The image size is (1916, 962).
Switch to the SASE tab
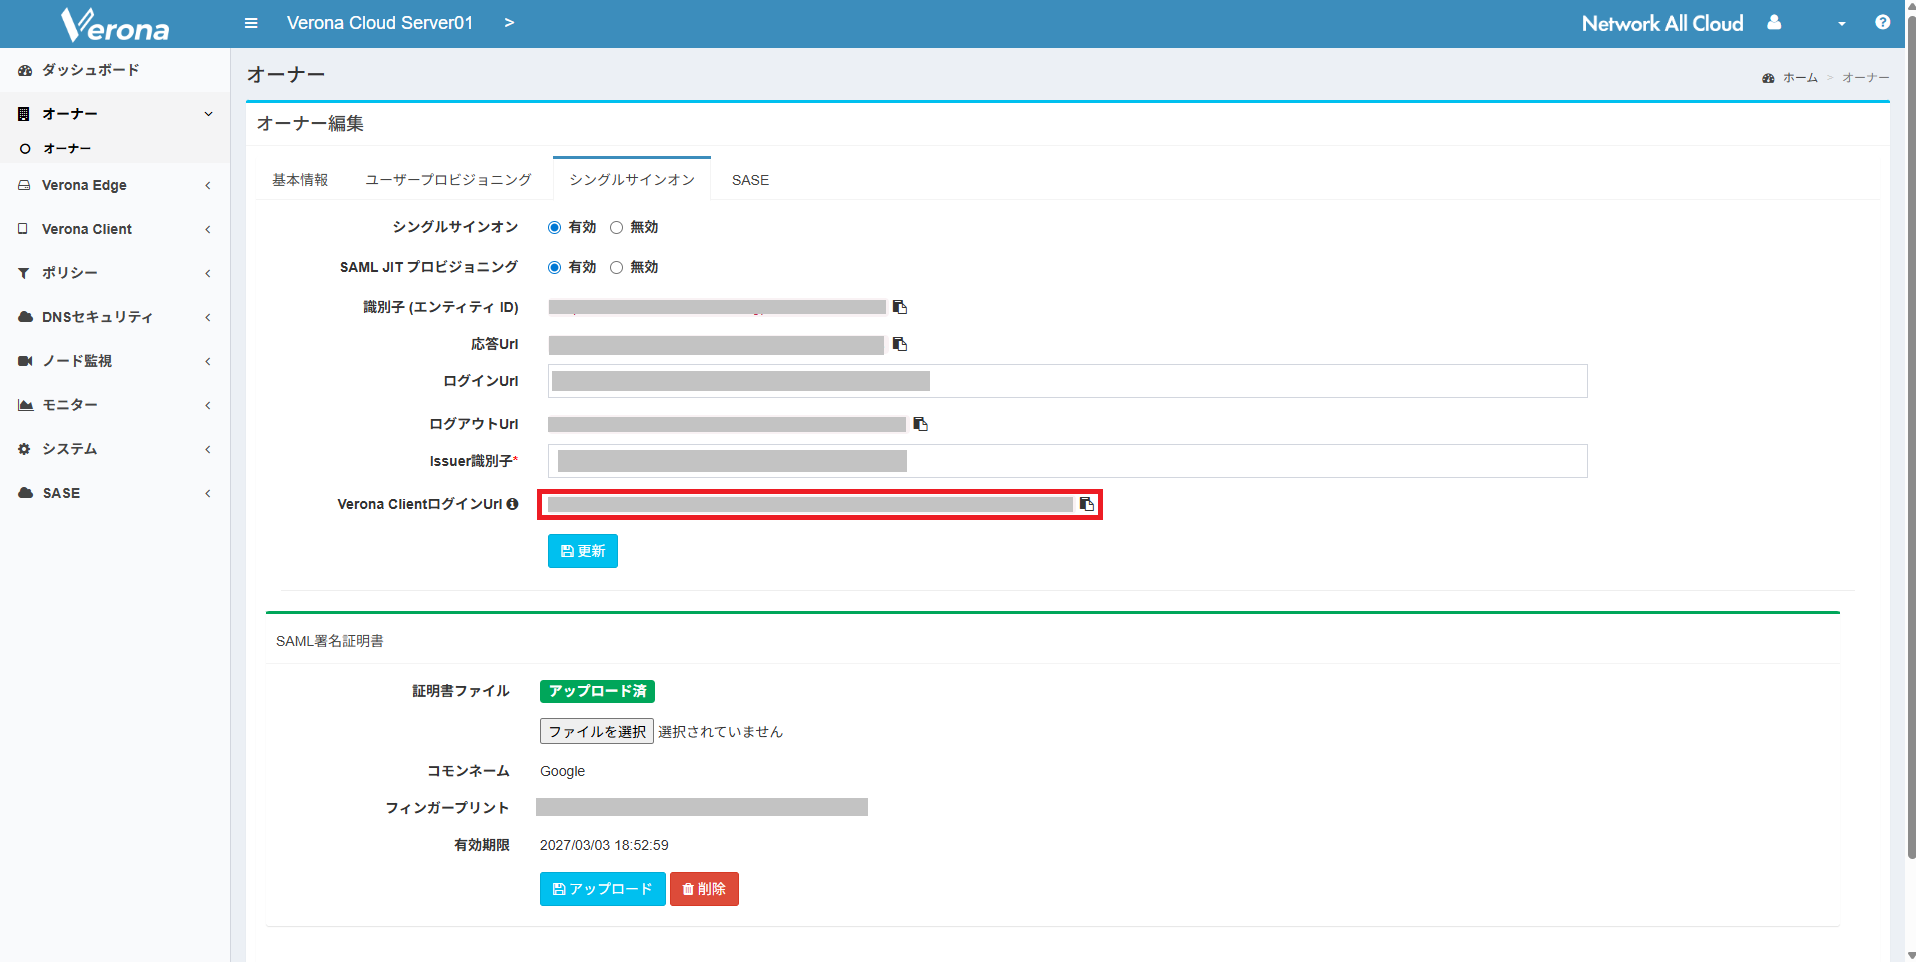pyautogui.click(x=750, y=180)
